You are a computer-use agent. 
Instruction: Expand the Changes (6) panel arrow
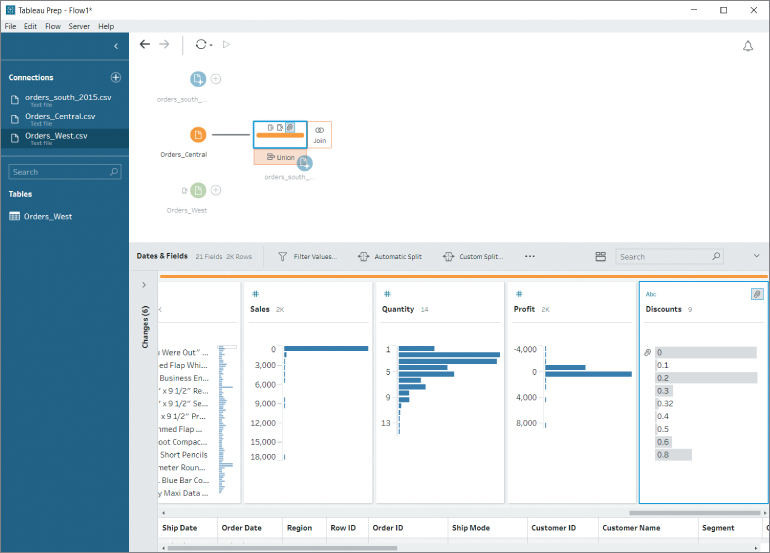(x=144, y=285)
